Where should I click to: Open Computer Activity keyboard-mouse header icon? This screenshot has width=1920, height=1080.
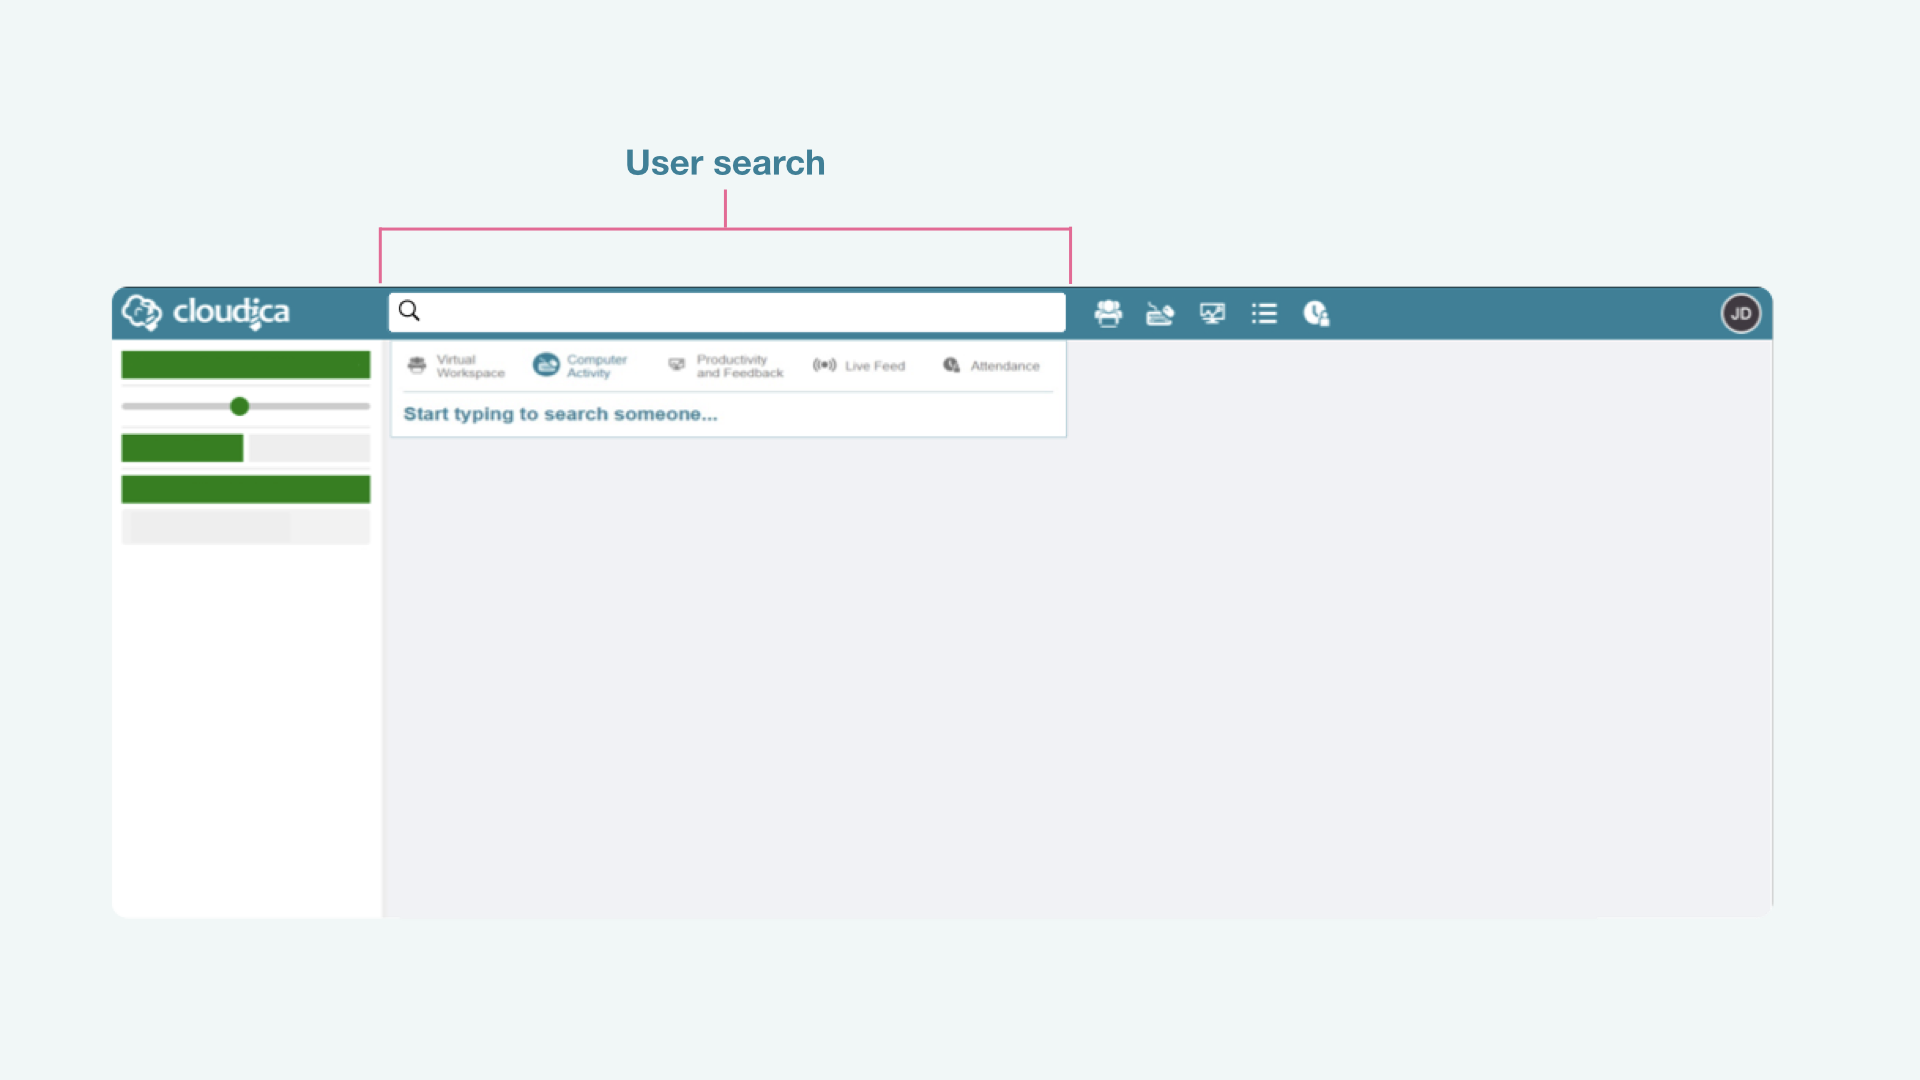[1160, 314]
